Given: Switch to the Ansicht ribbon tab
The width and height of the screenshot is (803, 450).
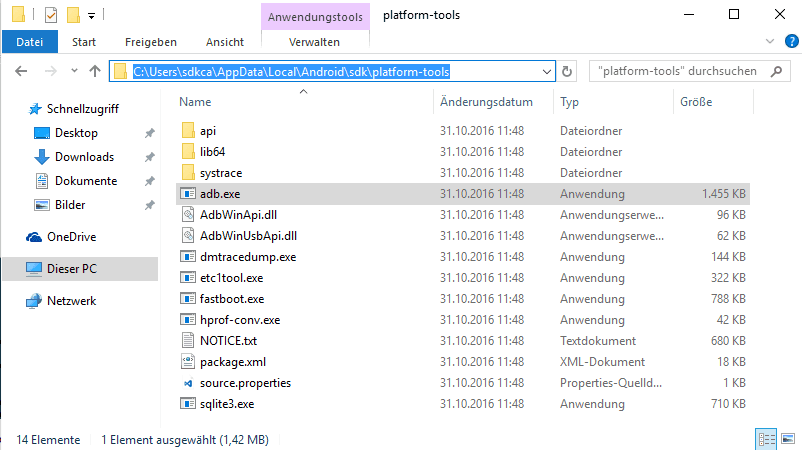Looking at the screenshot, I should [225, 42].
